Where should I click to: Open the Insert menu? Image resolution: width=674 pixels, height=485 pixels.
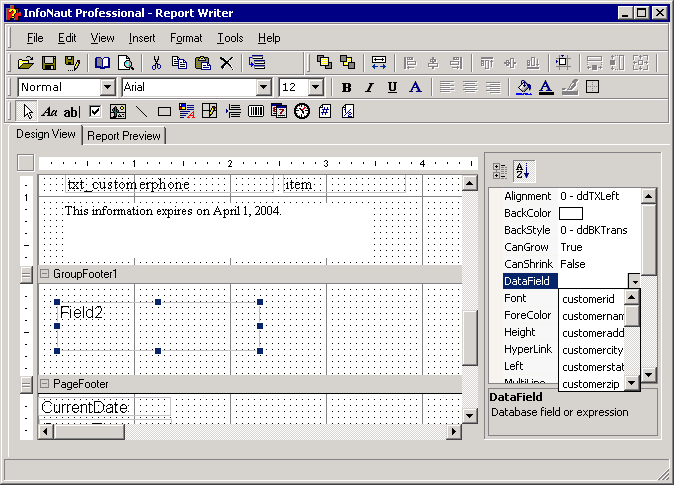click(x=141, y=38)
